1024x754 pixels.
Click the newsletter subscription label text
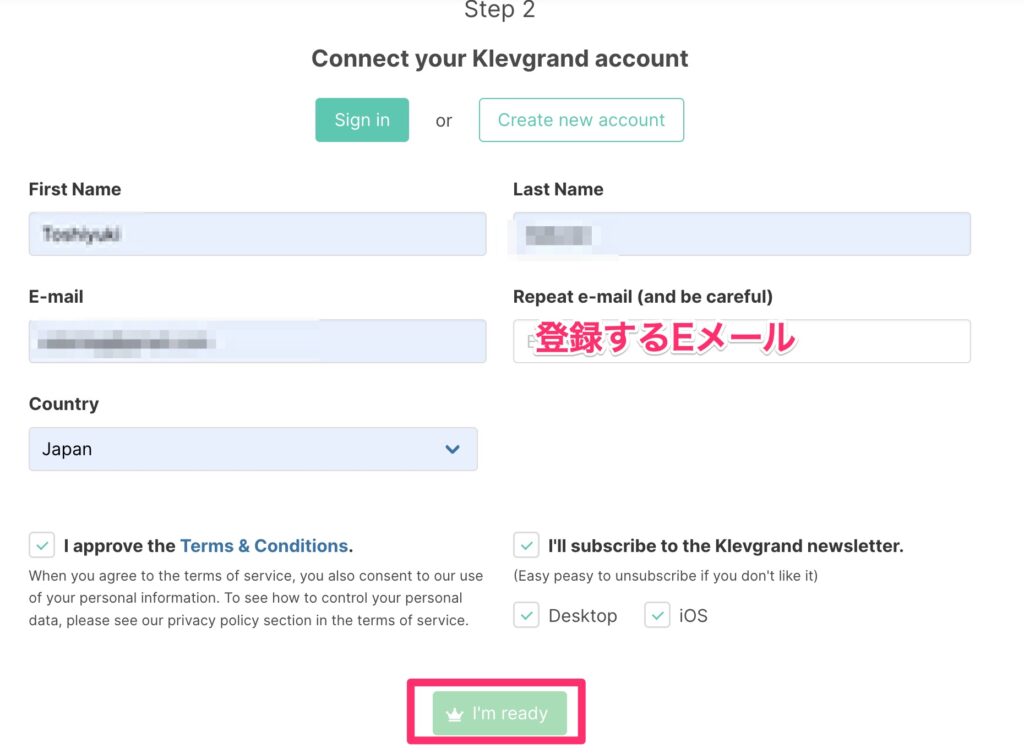point(725,546)
